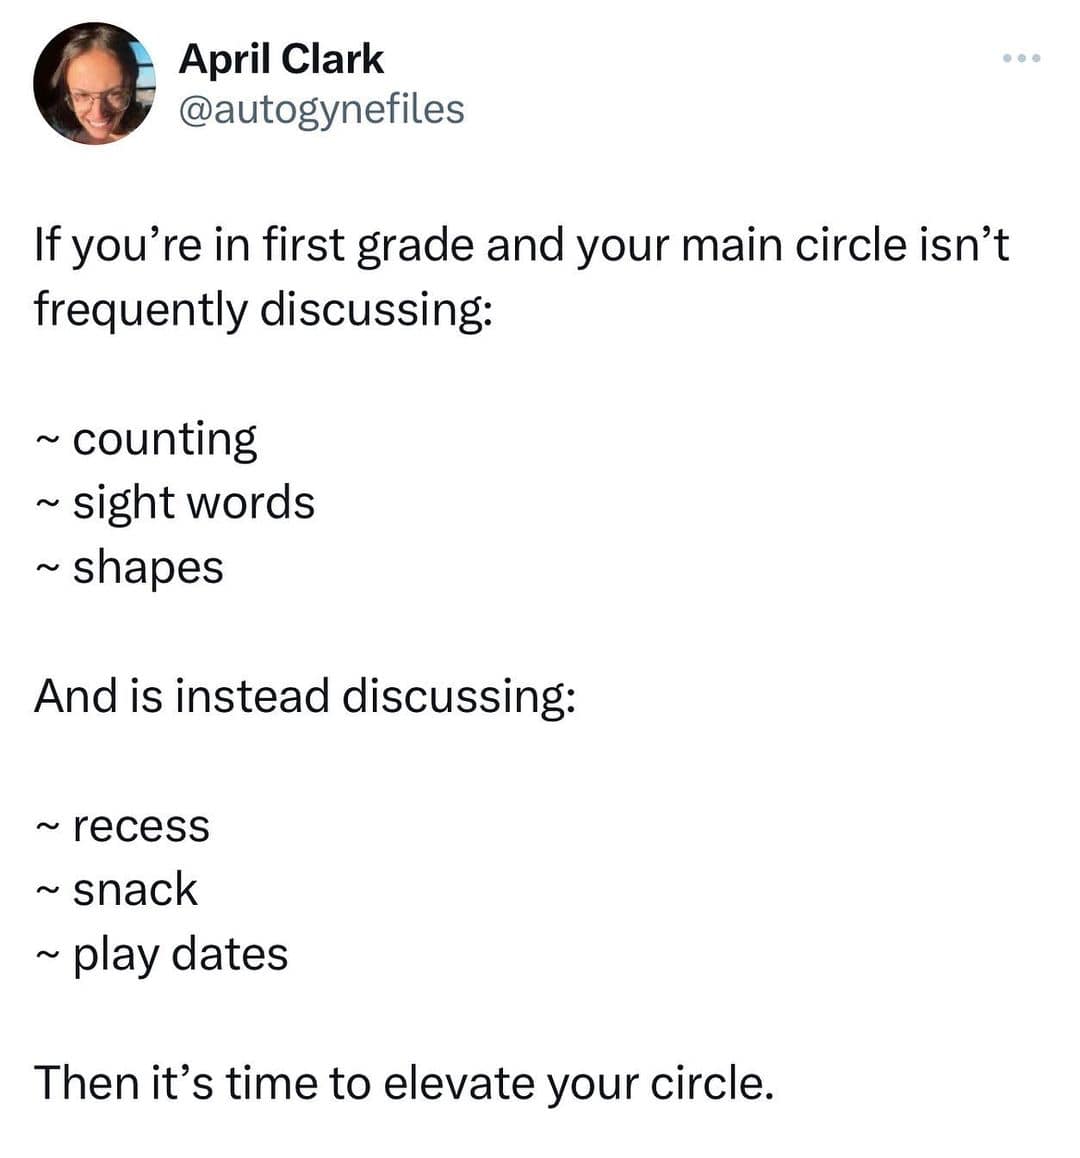
Task: Click the "frequently discussing:" line
Action: tap(263, 309)
